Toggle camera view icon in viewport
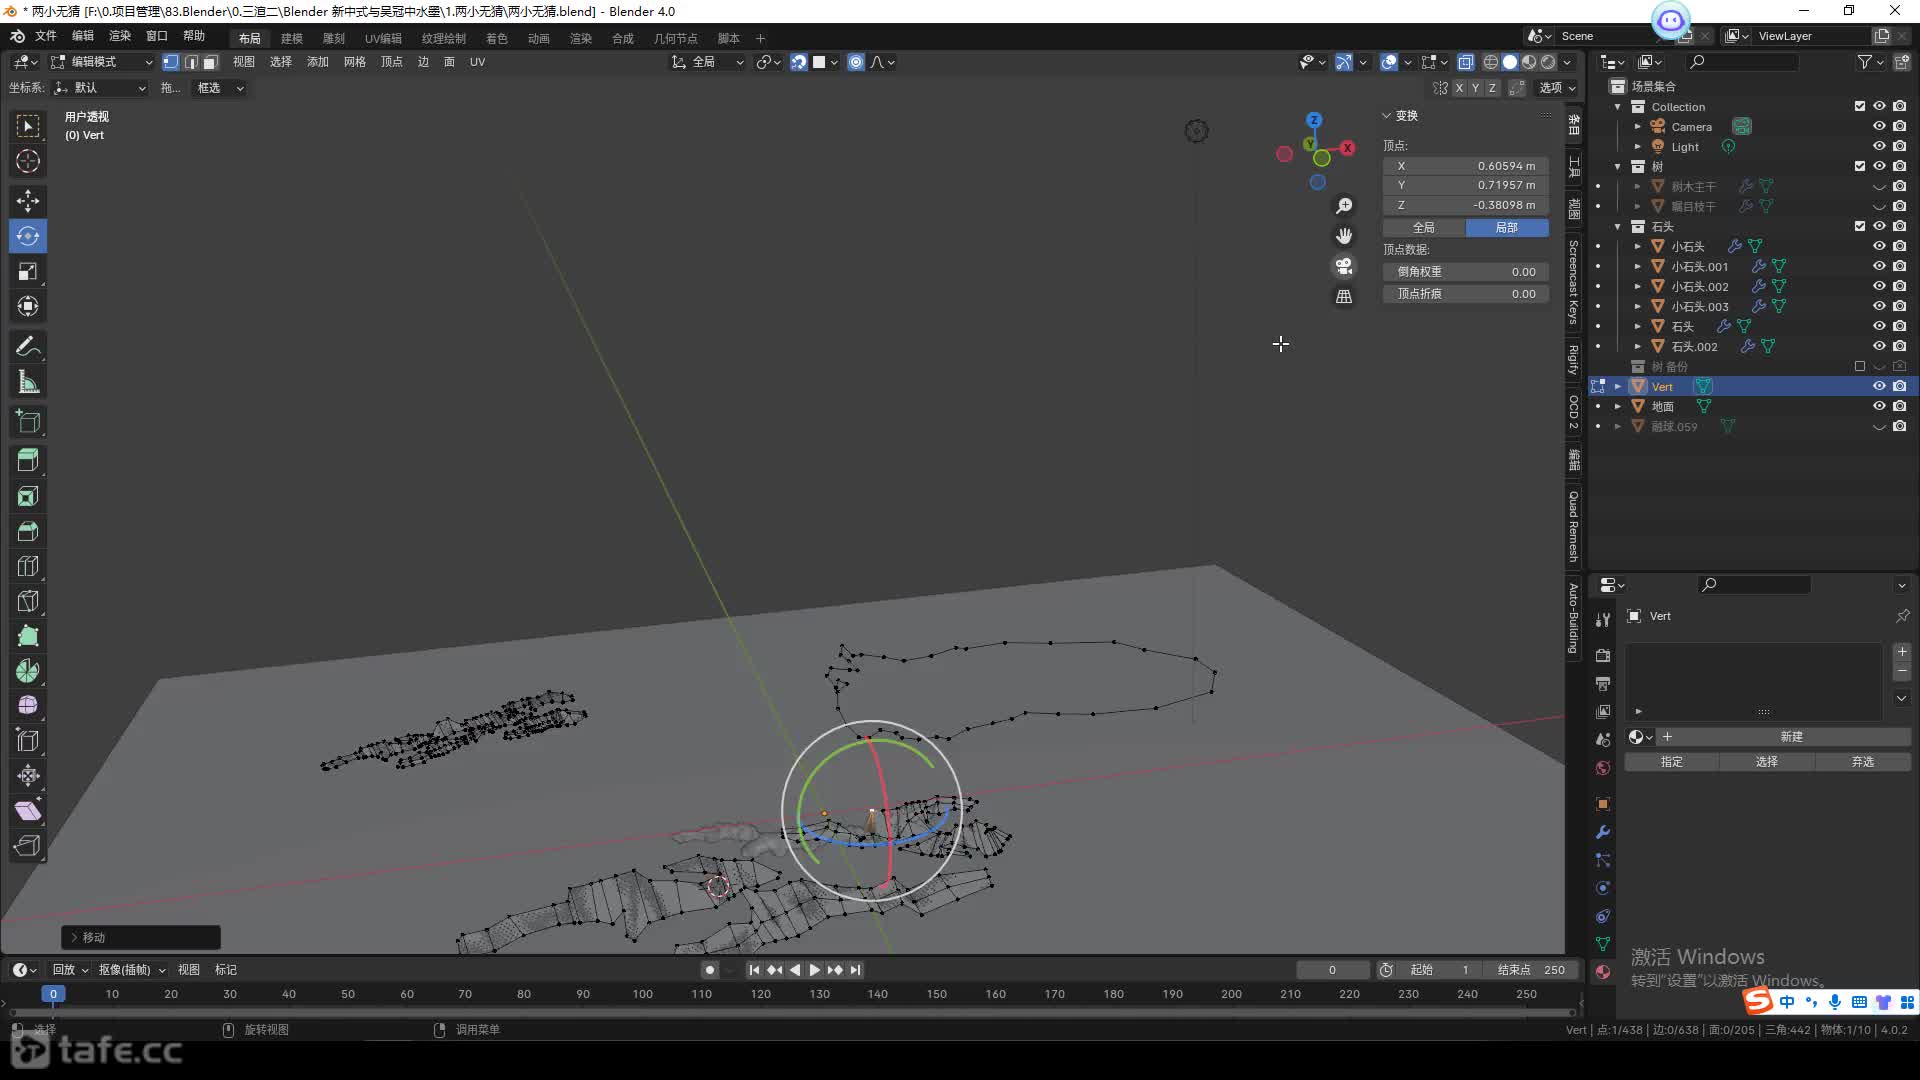The height and width of the screenshot is (1080, 1920). point(1344,266)
